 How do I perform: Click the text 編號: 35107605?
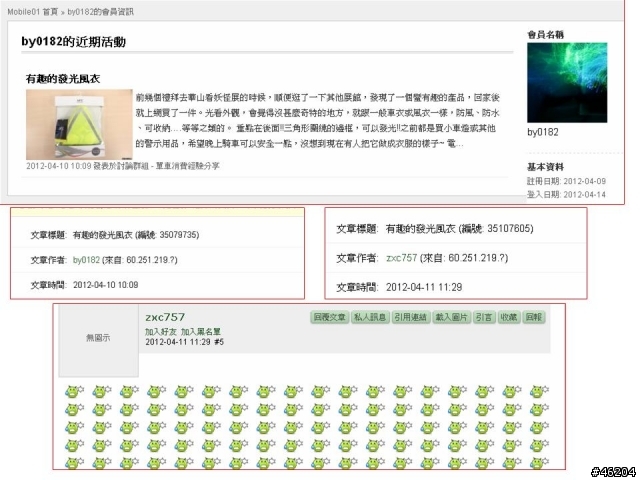pos(498,229)
